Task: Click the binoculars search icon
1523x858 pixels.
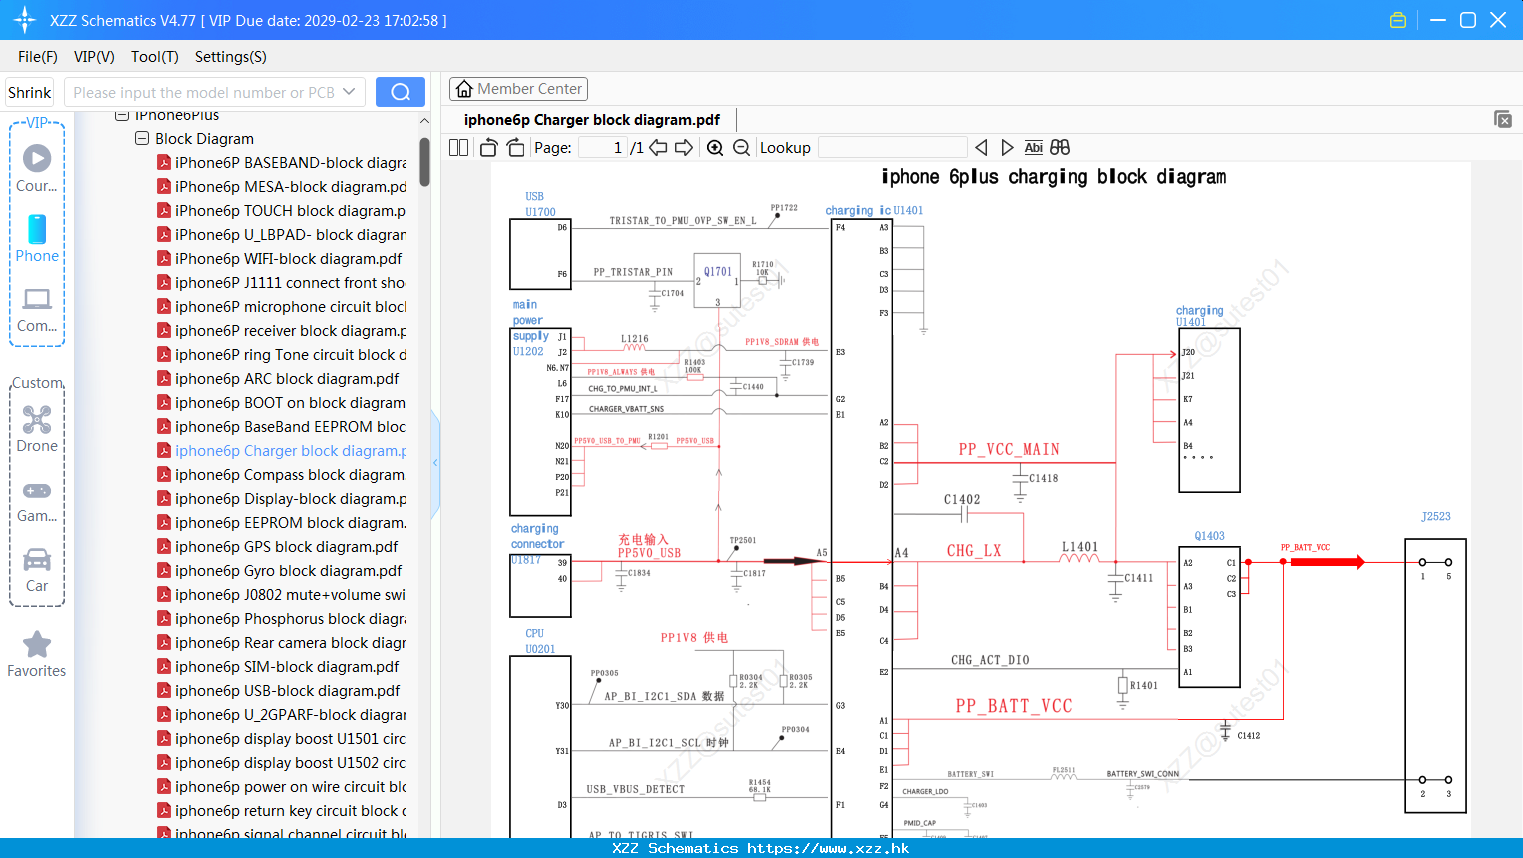Action: pyautogui.click(x=1060, y=148)
